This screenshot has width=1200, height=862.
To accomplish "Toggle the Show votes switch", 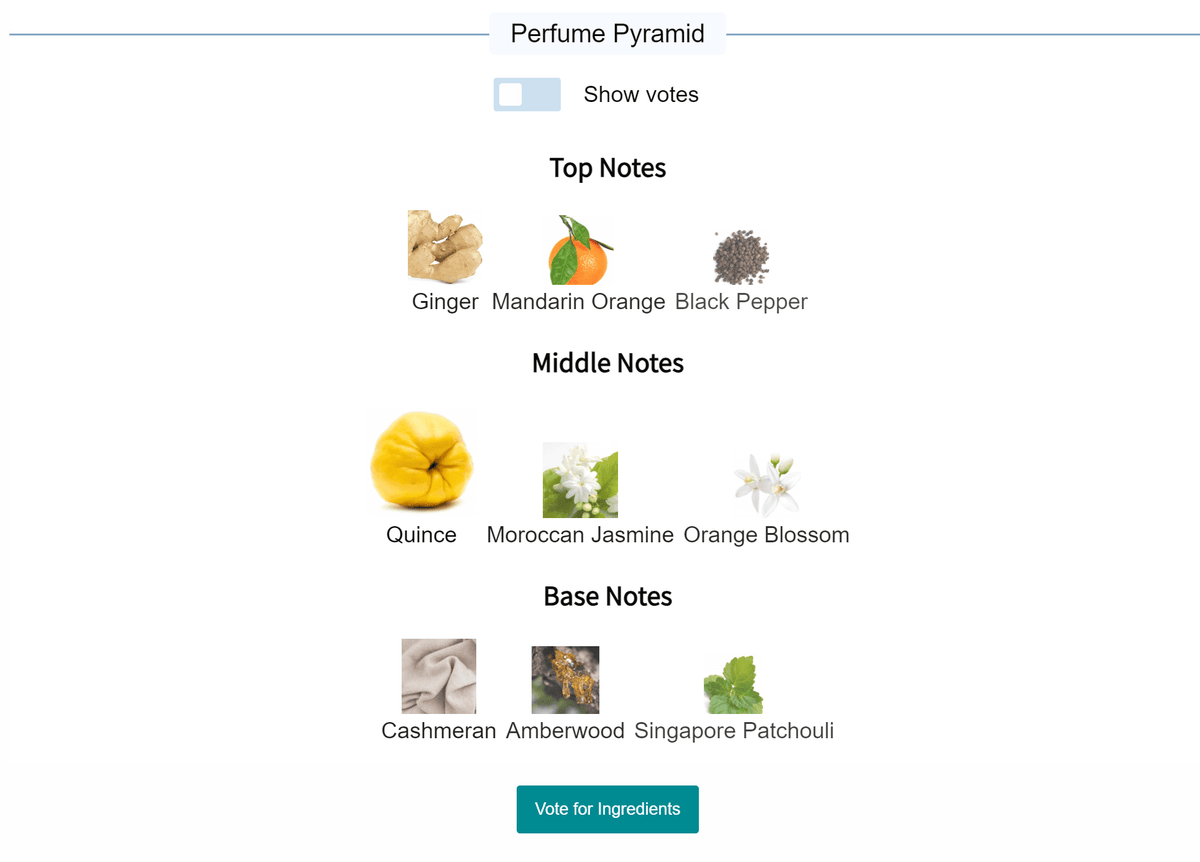I will [x=527, y=94].
